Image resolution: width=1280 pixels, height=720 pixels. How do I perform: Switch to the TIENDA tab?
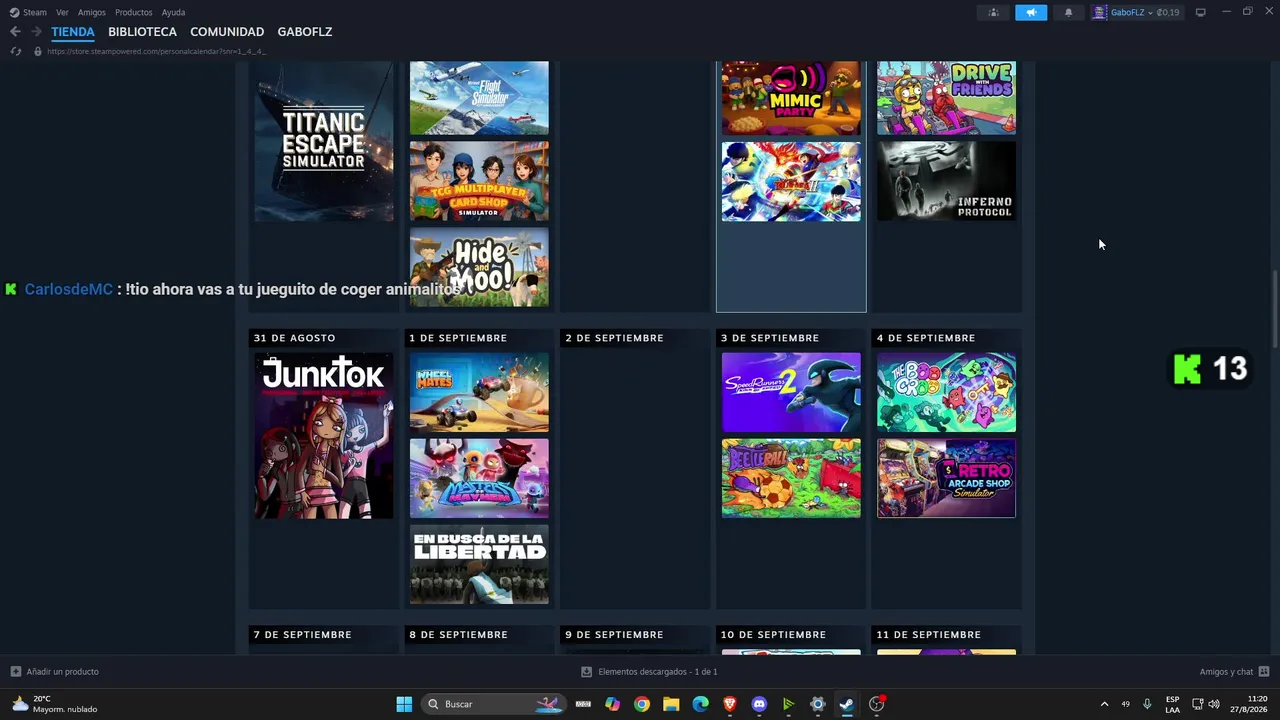point(73,32)
